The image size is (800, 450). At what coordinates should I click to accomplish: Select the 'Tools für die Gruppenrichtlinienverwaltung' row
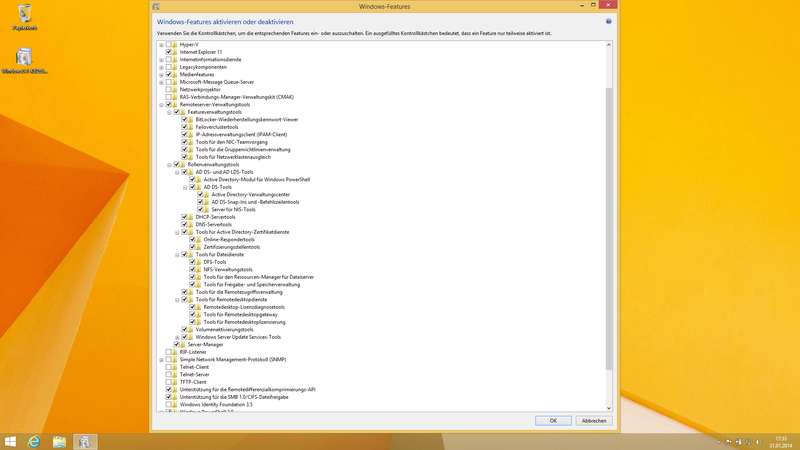coord(243,149)
